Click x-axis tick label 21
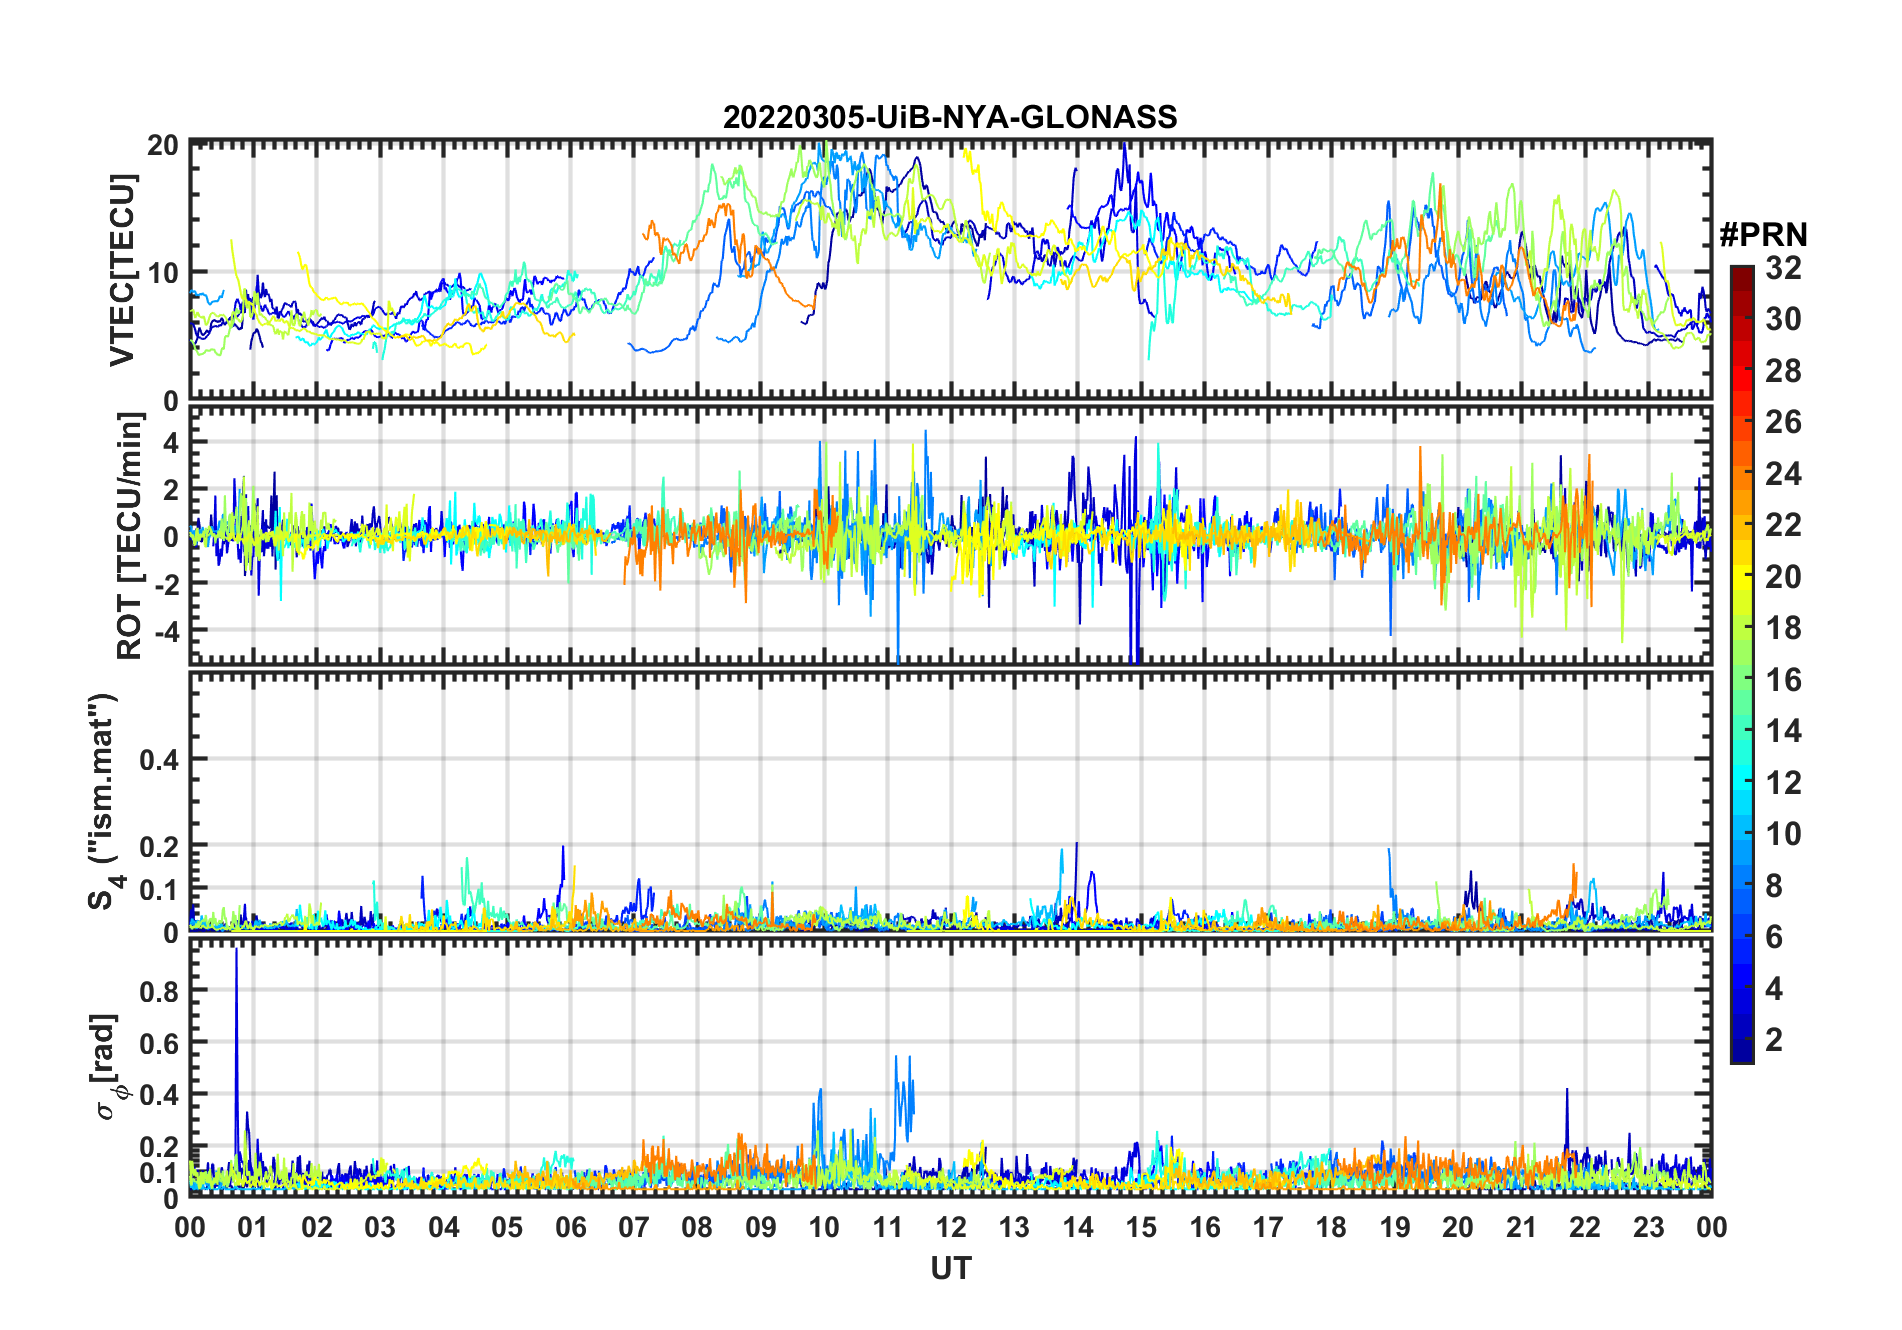This screenshot has height=1330, width=1902. [1522, 1228]
